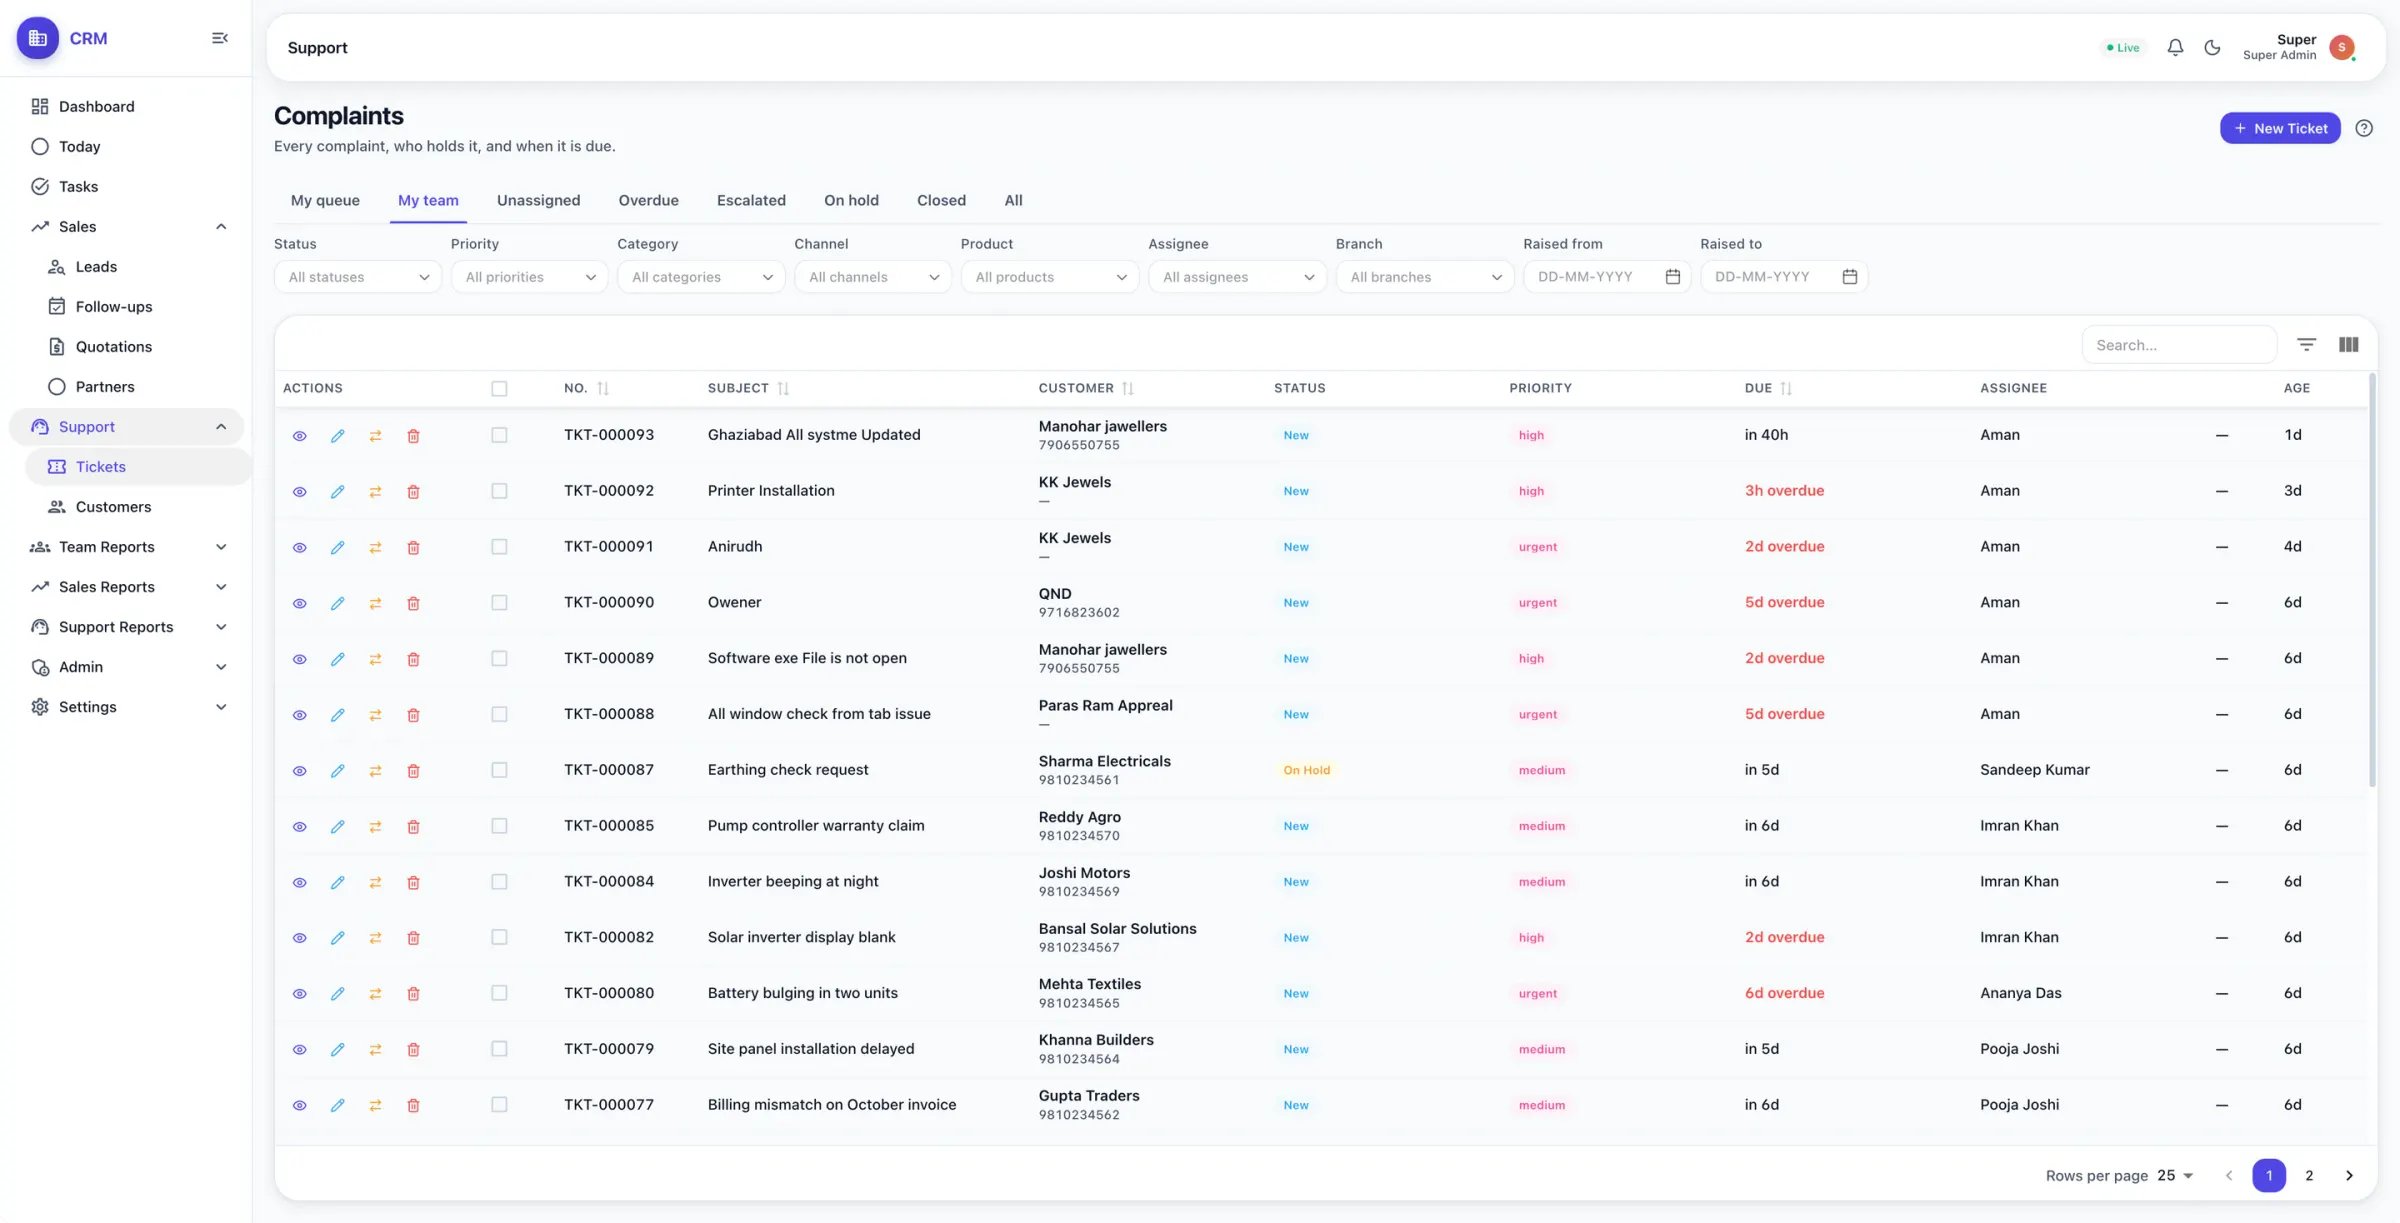The width and height of the screenshot is (2400, 1223).
Task: Open the All statuses dropdown
Action: [358, 277]
